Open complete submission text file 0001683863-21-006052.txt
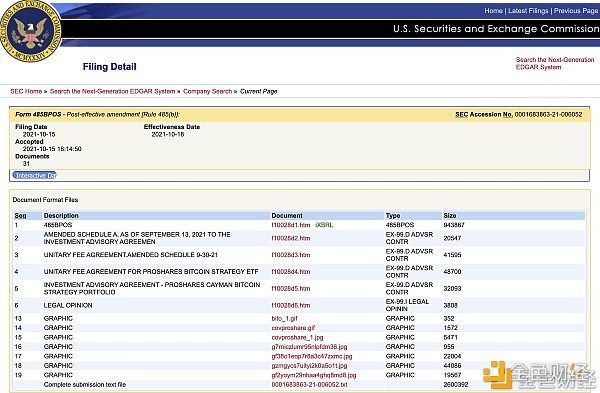 point(309,385)
